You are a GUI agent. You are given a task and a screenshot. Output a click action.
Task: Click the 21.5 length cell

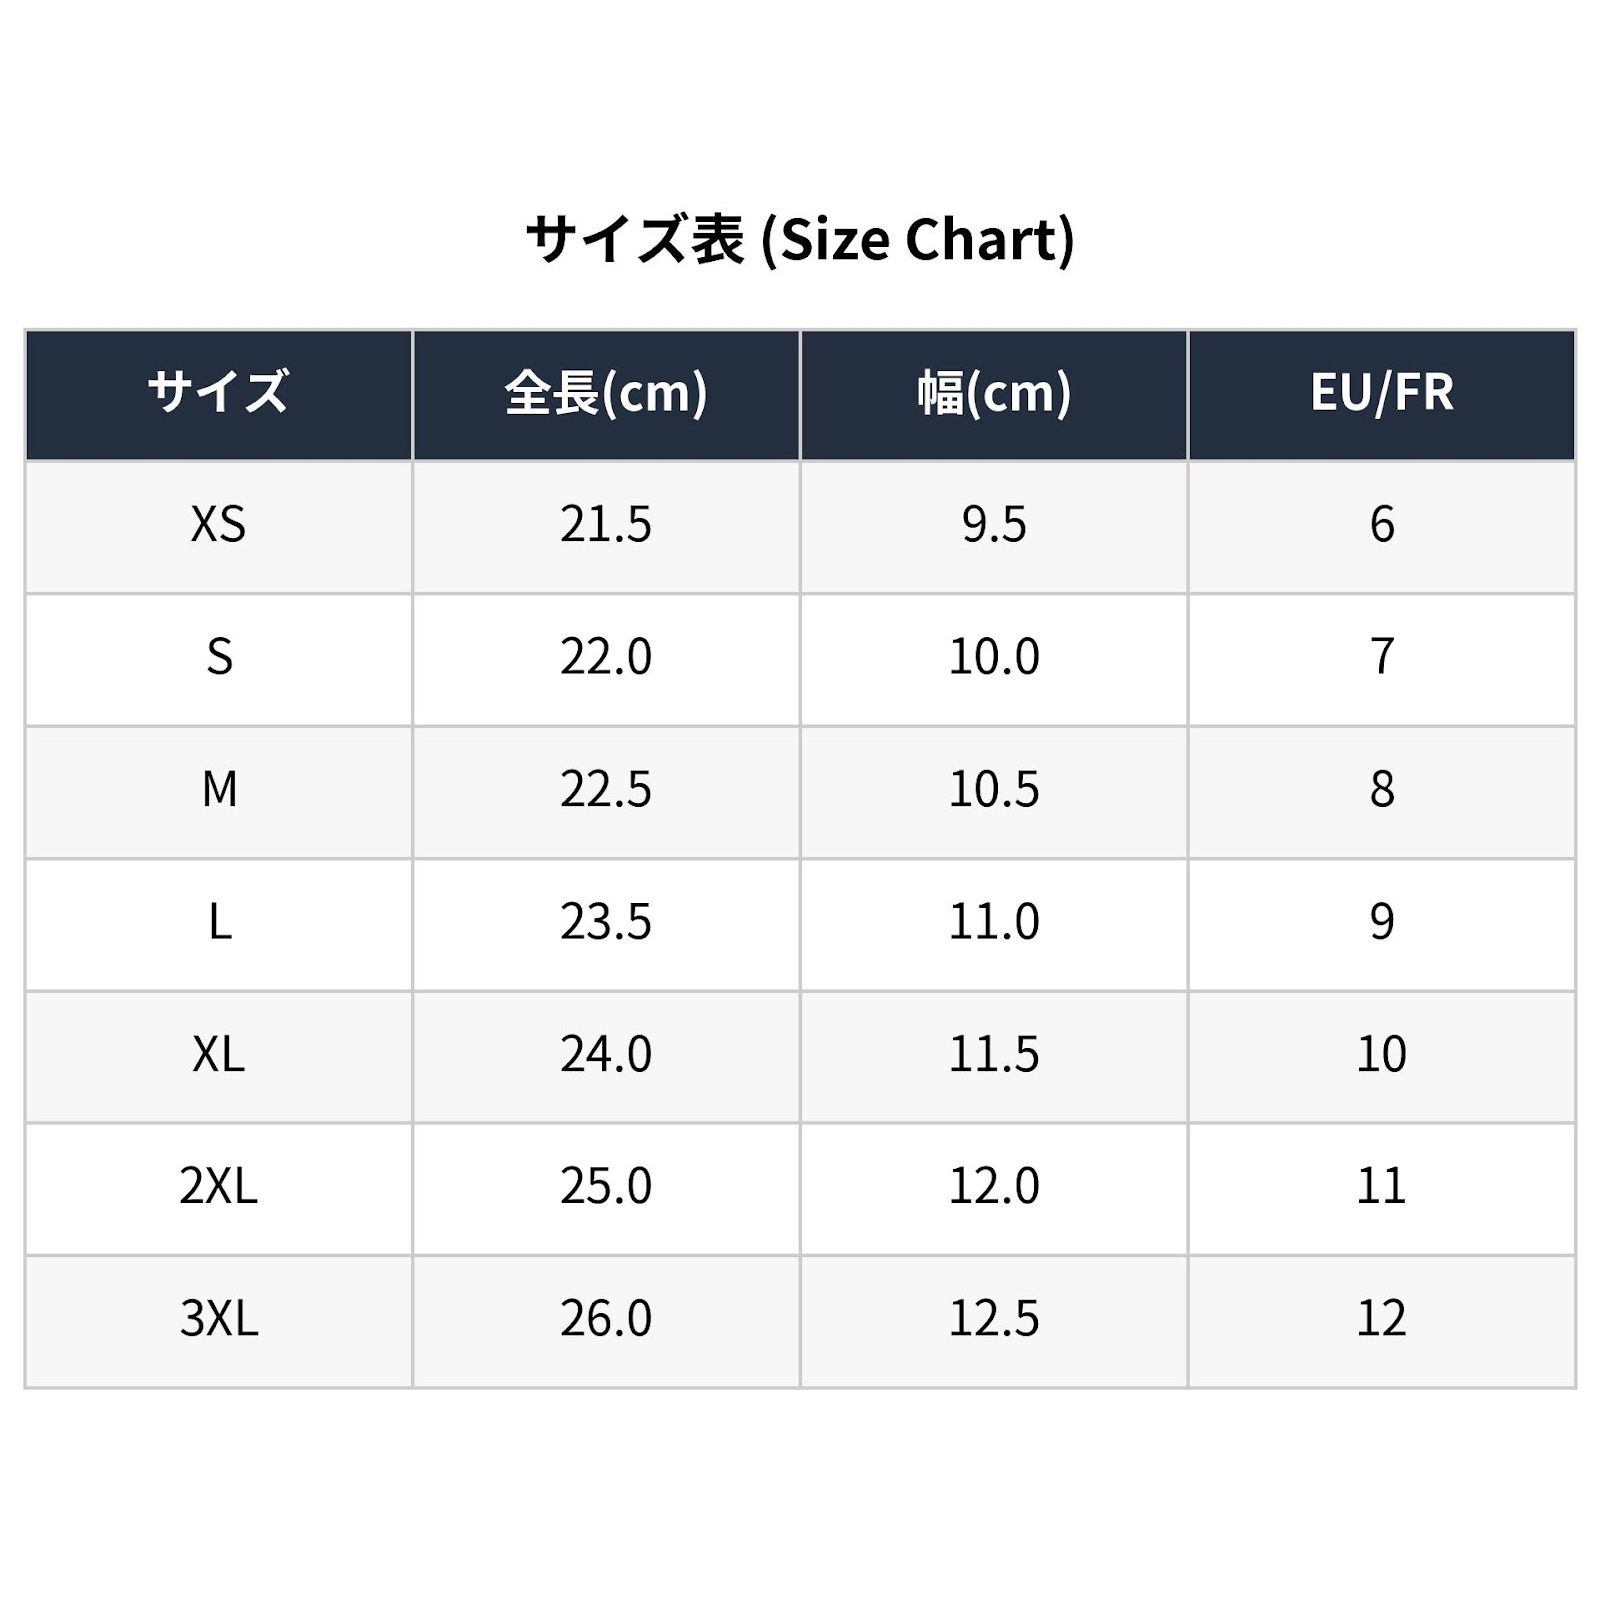[606, 526]
